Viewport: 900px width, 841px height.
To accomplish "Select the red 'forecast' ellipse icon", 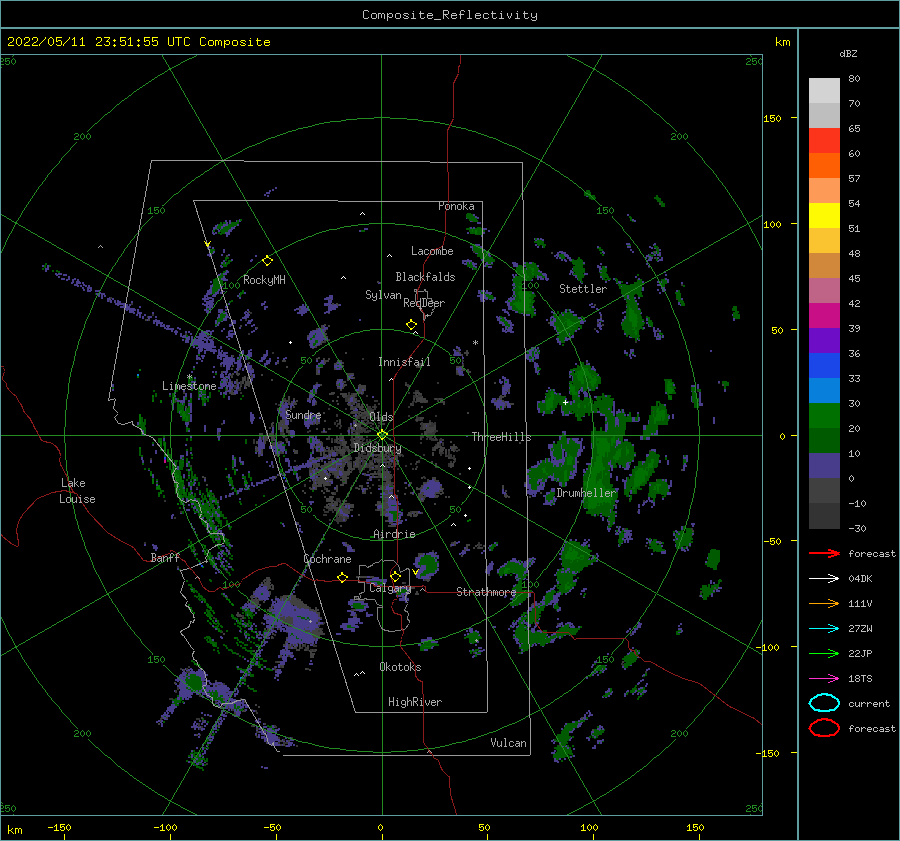I will [x=824, y=728].
